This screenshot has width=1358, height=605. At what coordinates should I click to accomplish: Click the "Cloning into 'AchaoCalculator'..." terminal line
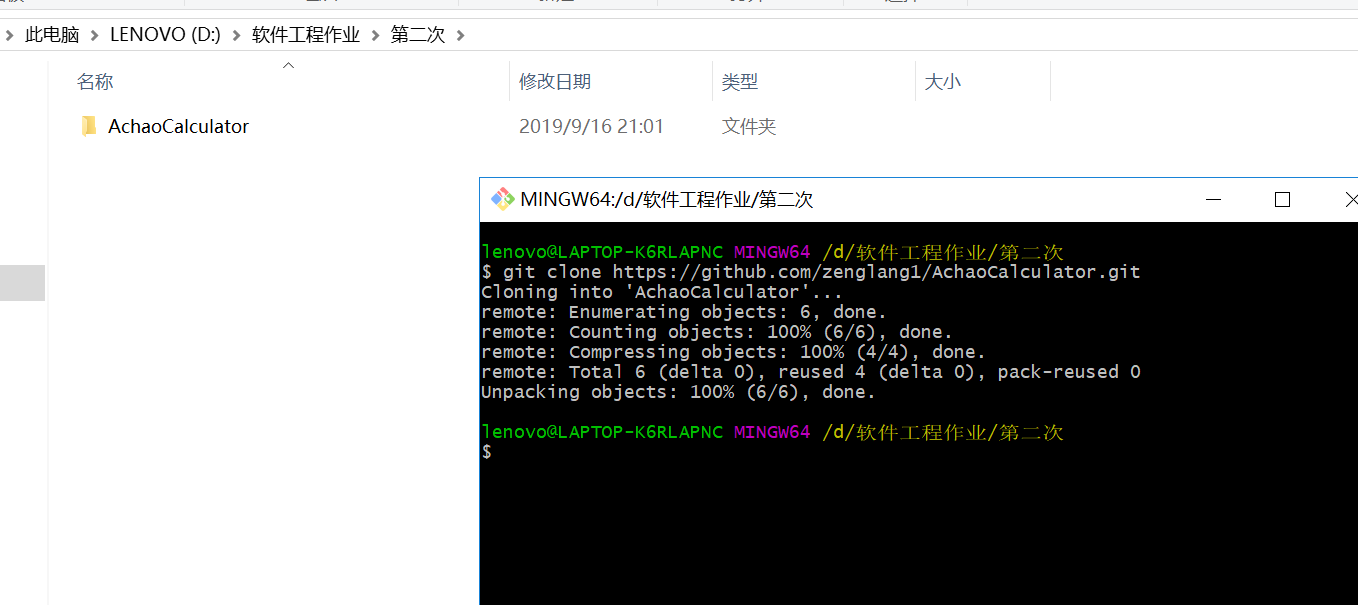[x=662, y=292]
